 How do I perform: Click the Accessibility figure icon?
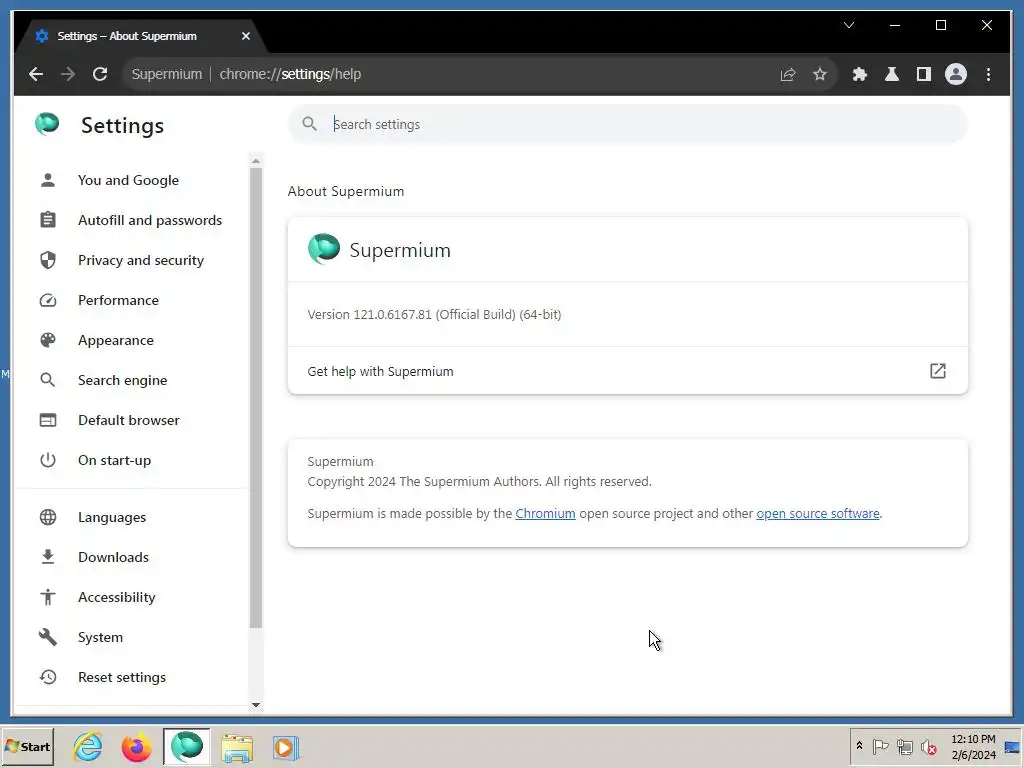[48, 597]
